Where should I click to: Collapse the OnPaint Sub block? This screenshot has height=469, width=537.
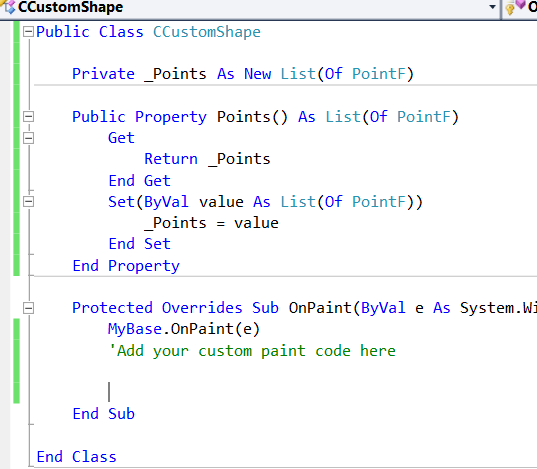coord(28,308)
